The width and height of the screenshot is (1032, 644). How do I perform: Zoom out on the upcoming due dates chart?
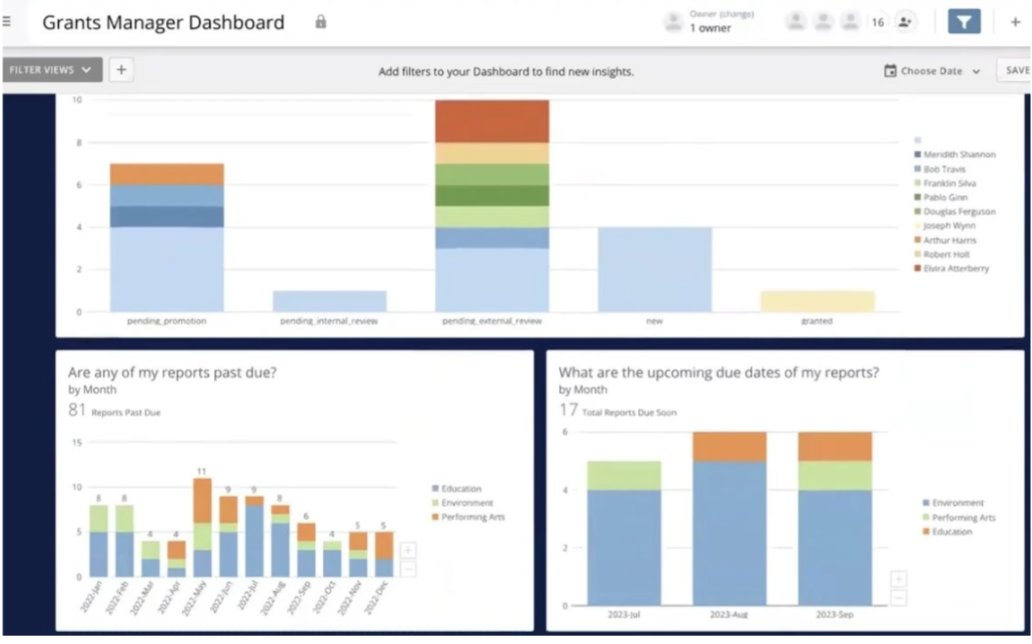click(x=898, y=597)
